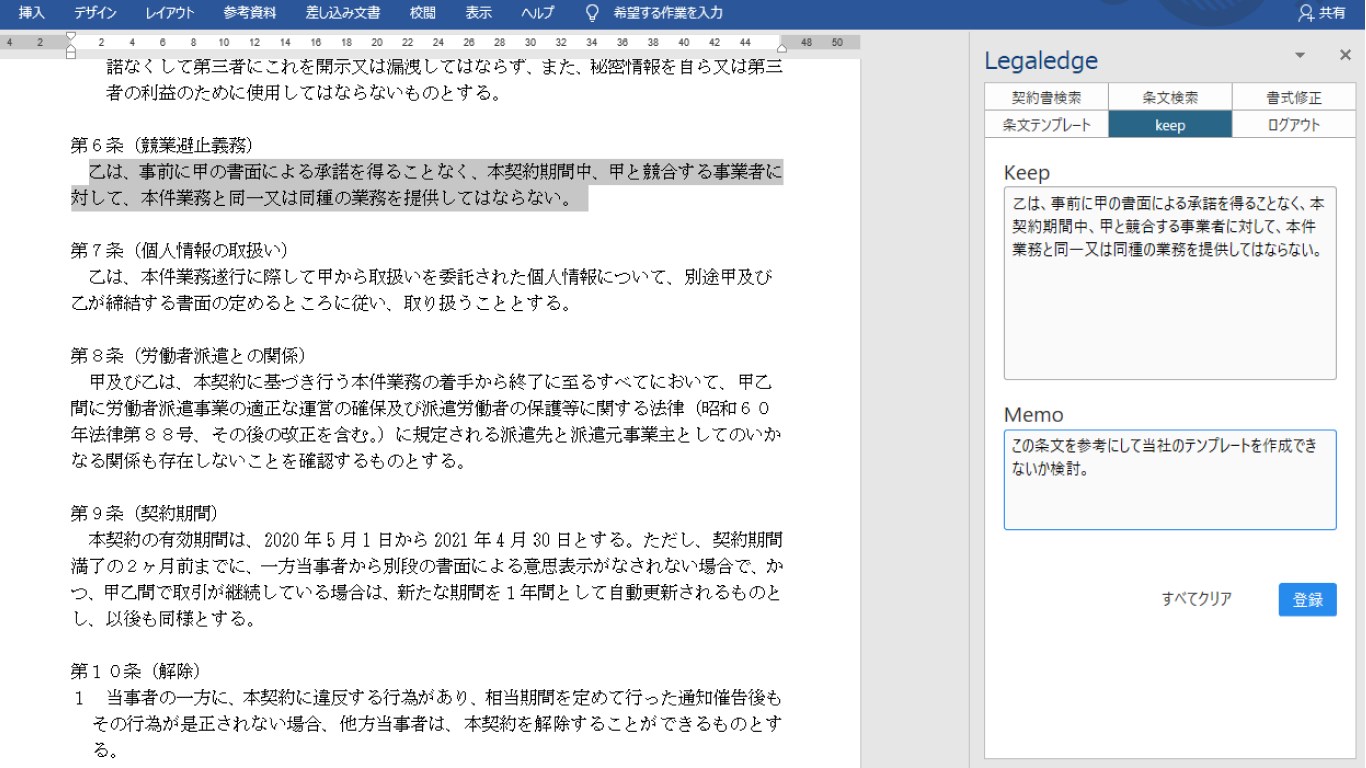Click the Keep label in Legaledge pane
This screenshot has height=768, width=1366.
1027,172
